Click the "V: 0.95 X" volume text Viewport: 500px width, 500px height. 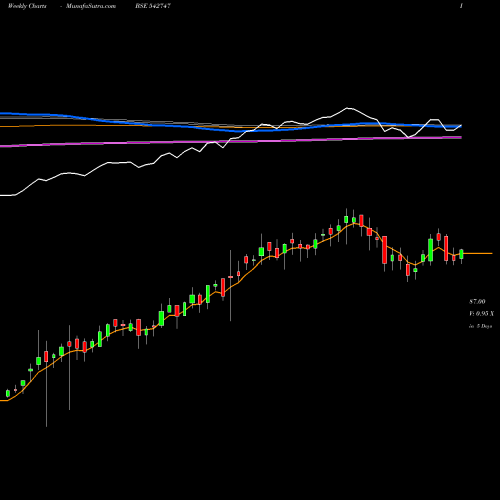point(481,314)
